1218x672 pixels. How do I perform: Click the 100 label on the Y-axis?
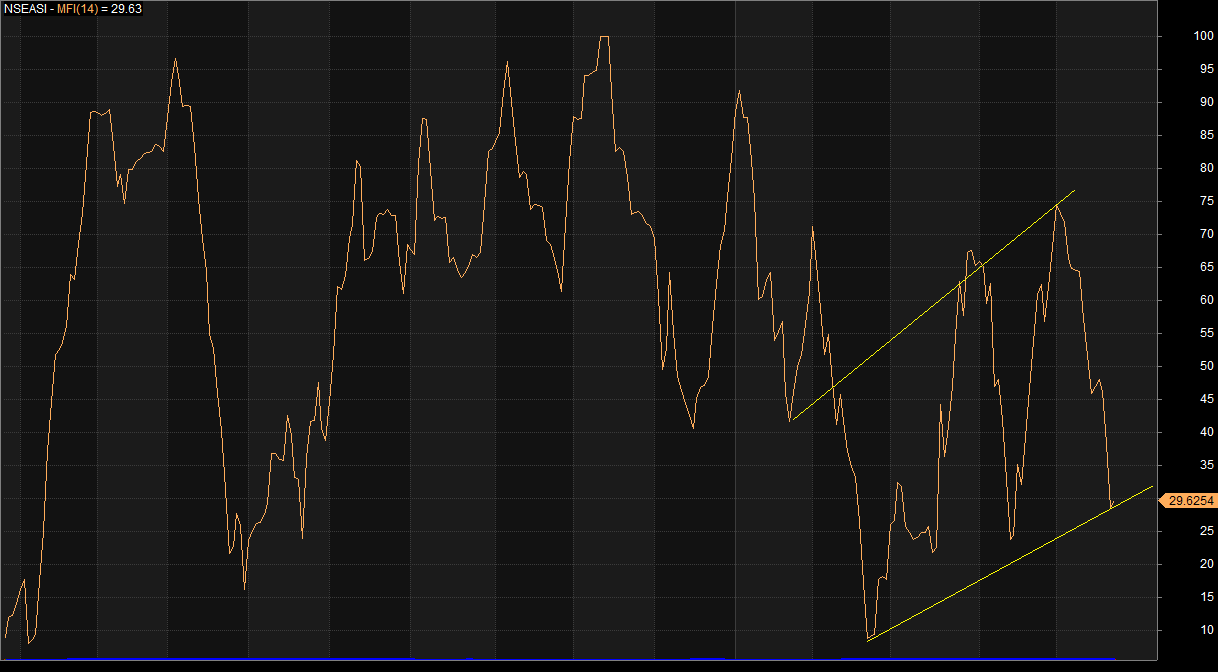(1204, 37)
